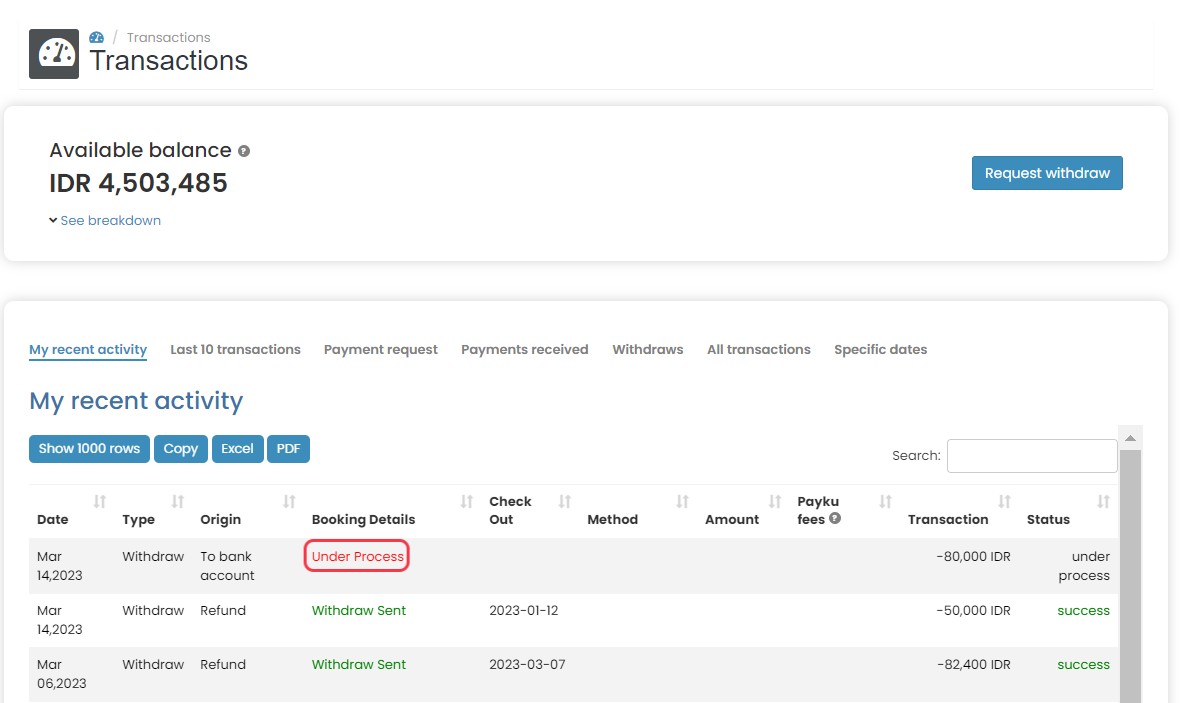The image size is (1180, 703).
Task: Click the 2023-01-12 check out date
Action: point(524,610)
